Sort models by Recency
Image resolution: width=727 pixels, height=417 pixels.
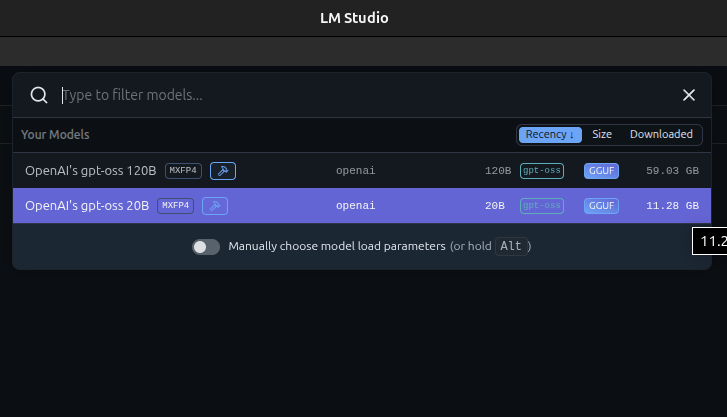click(x=549, y=134)
